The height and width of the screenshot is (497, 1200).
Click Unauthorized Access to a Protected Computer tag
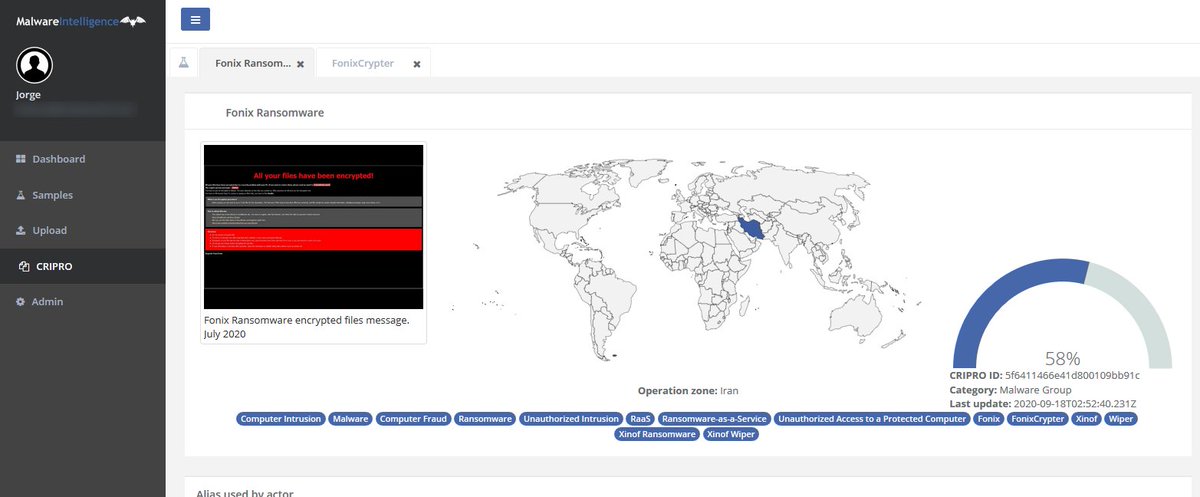872,419
